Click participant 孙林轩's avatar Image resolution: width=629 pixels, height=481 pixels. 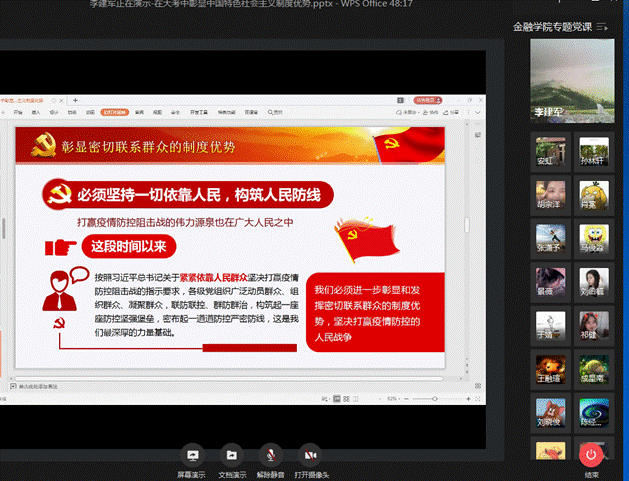click(x=594, y=148)
